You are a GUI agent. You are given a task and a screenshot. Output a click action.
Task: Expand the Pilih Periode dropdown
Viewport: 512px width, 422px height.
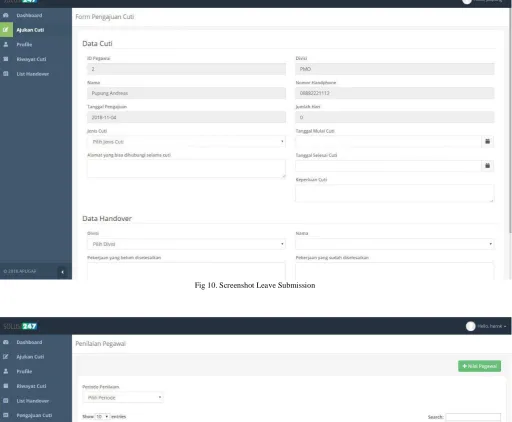123,397
